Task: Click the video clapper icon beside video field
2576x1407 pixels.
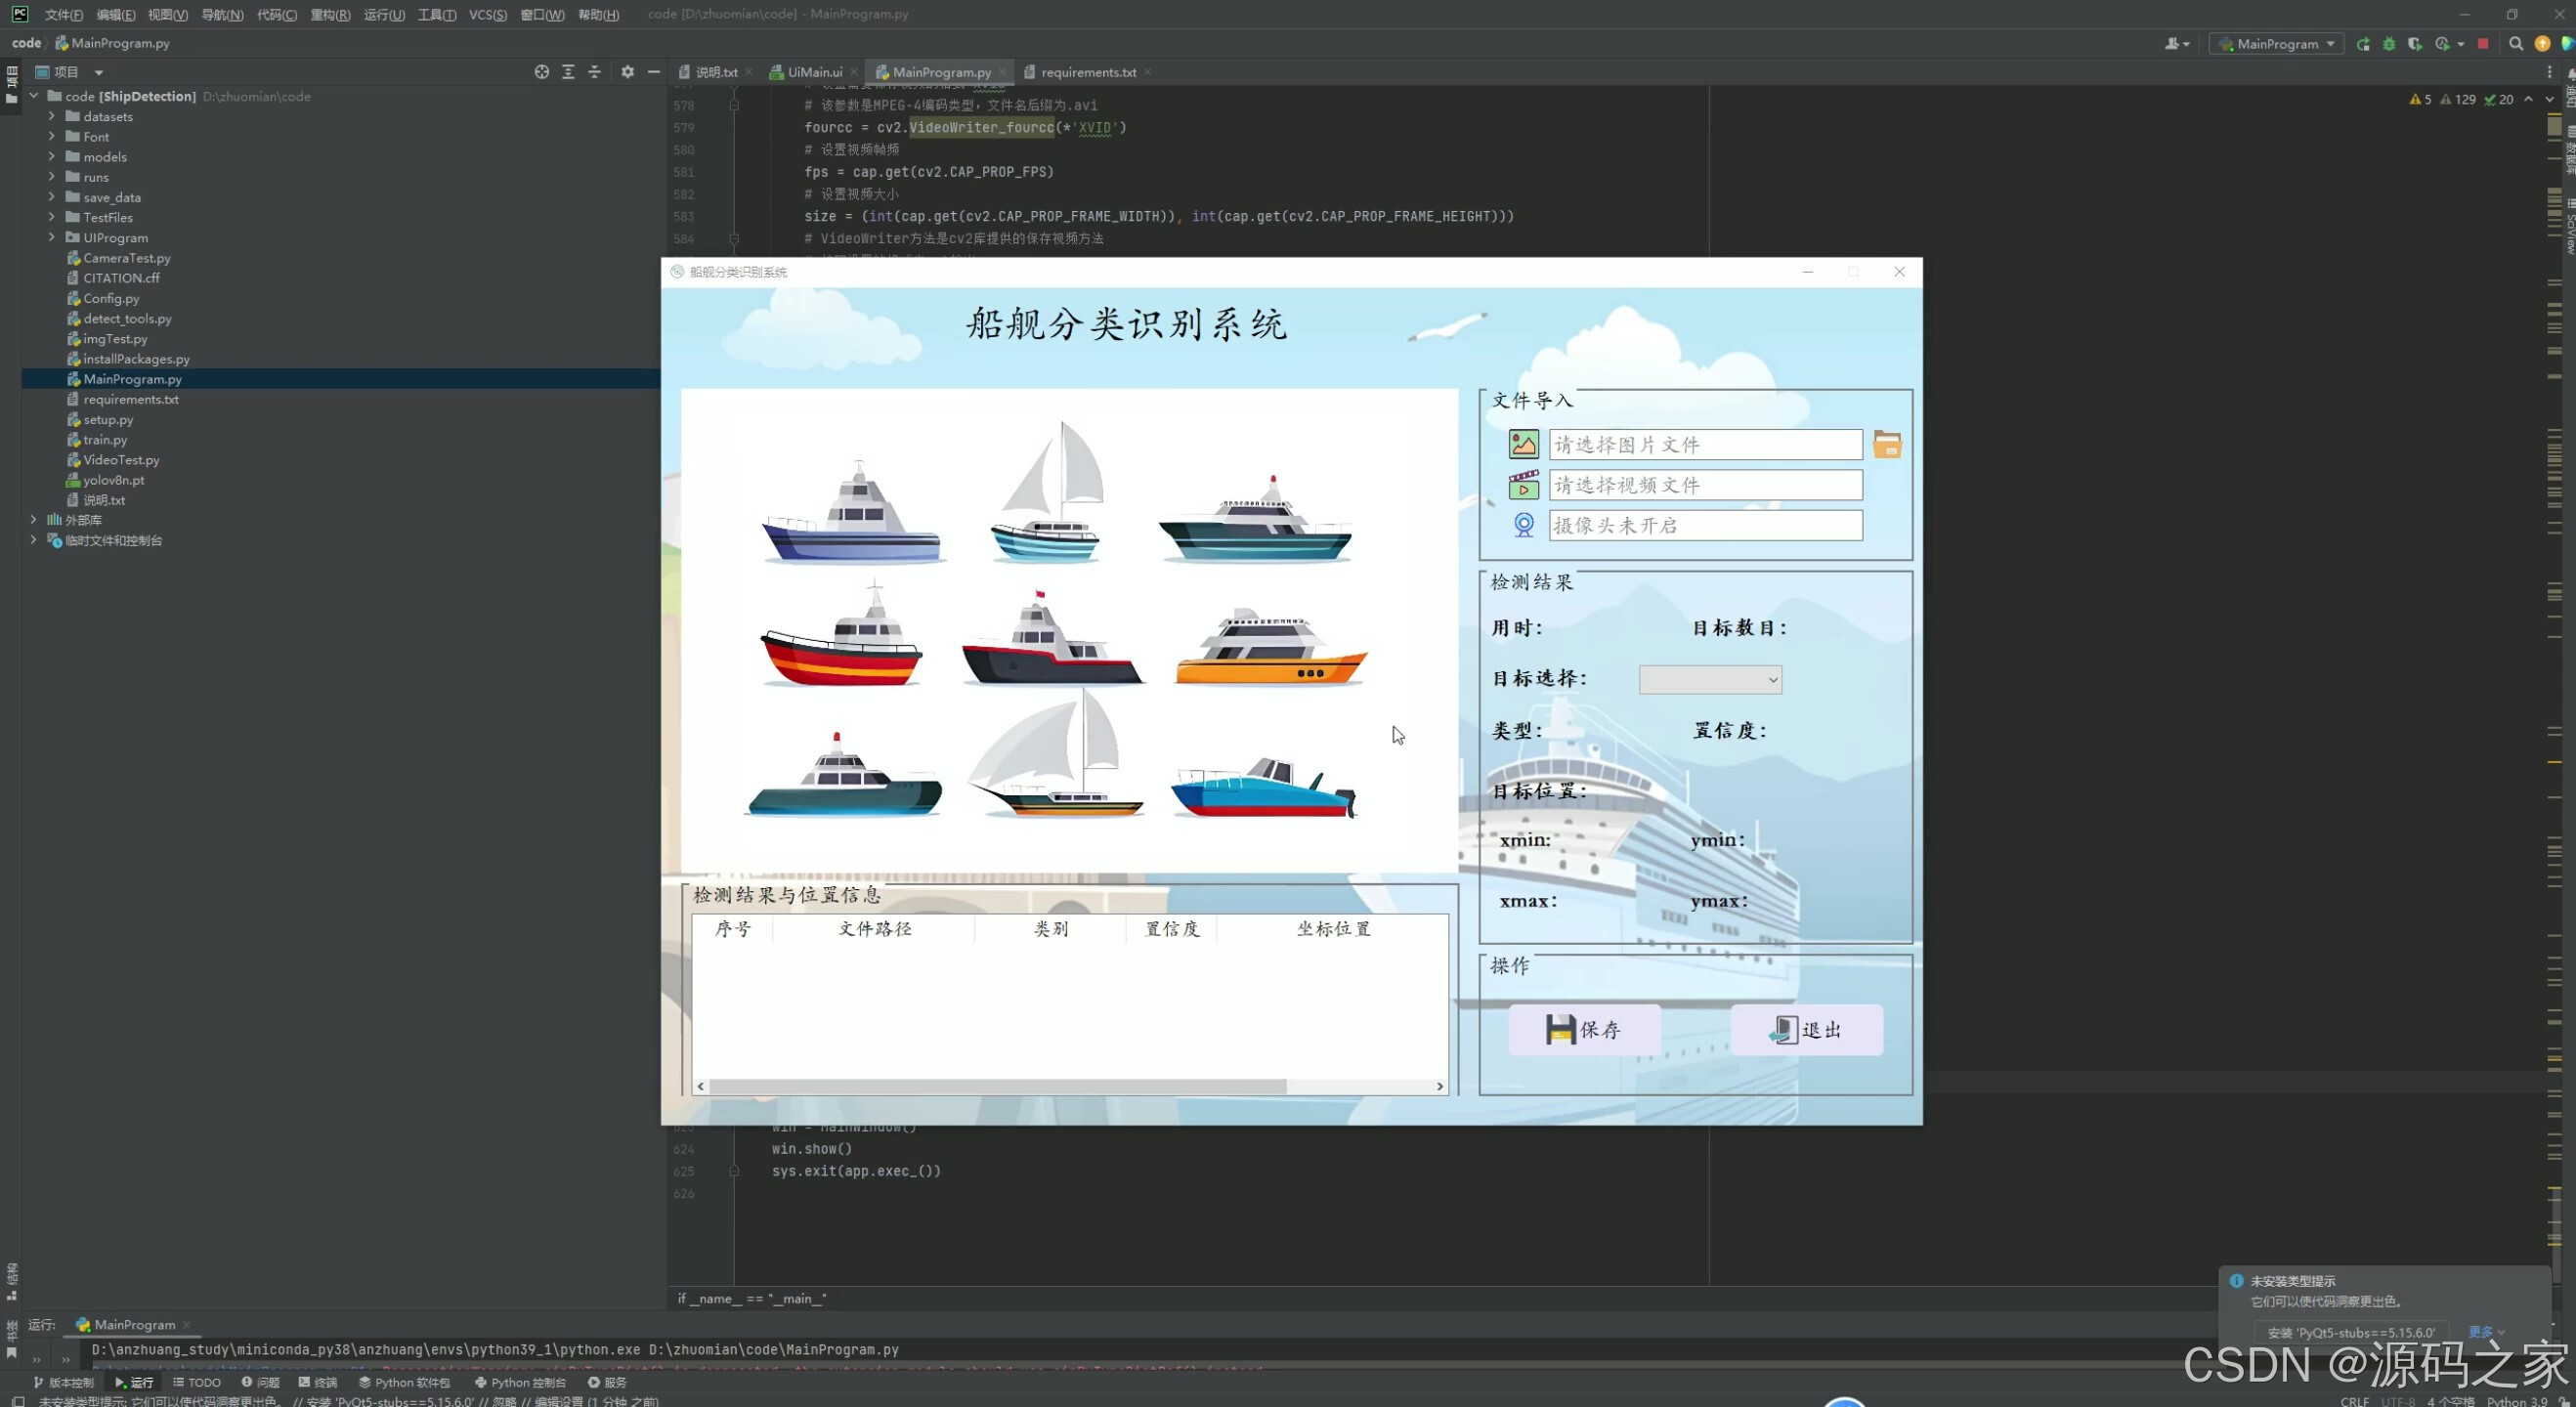Action: (1523, 485)
